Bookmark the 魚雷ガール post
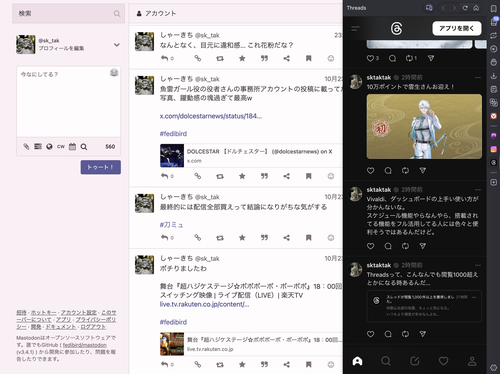Image resolution: width=500 pixels, height=374 pixels. click(309, 176)
